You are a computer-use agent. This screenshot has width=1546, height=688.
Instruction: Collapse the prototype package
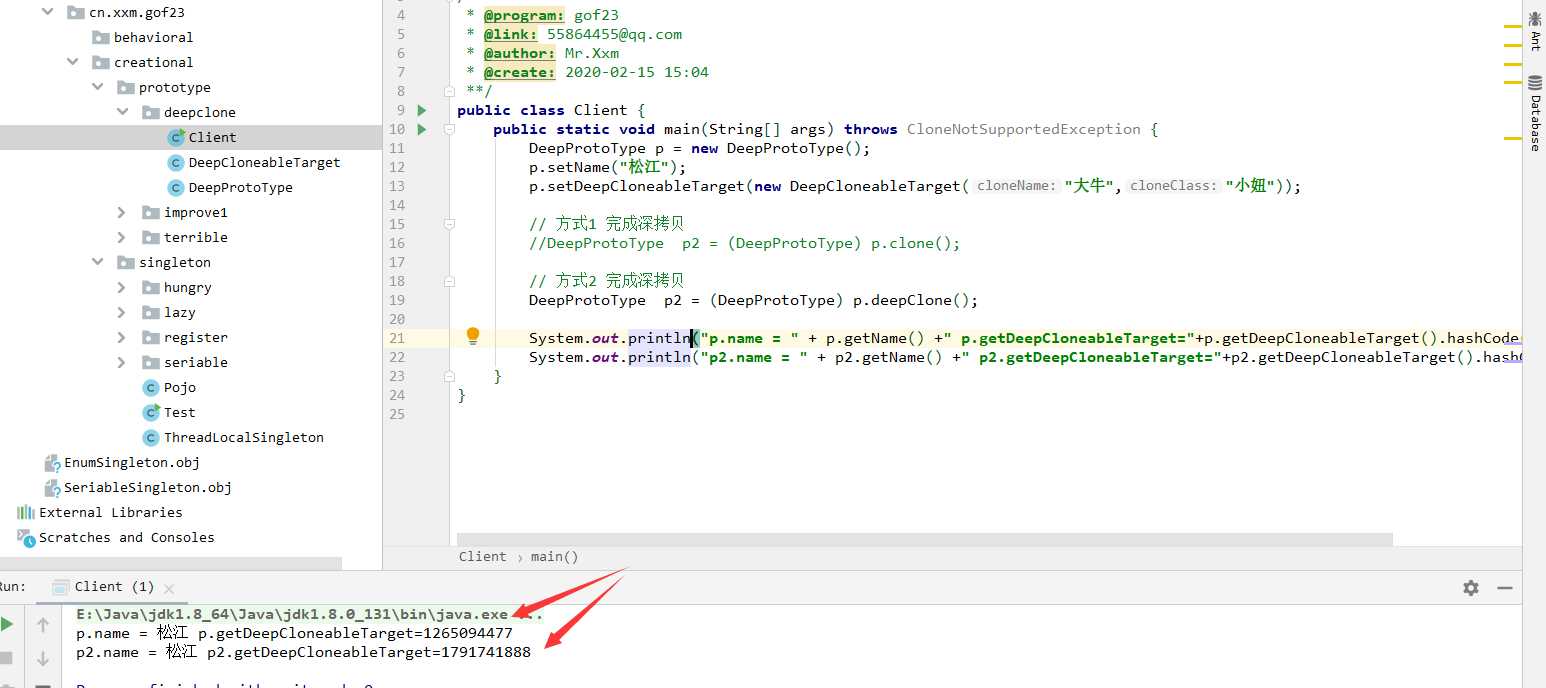[x=97, y=87]
